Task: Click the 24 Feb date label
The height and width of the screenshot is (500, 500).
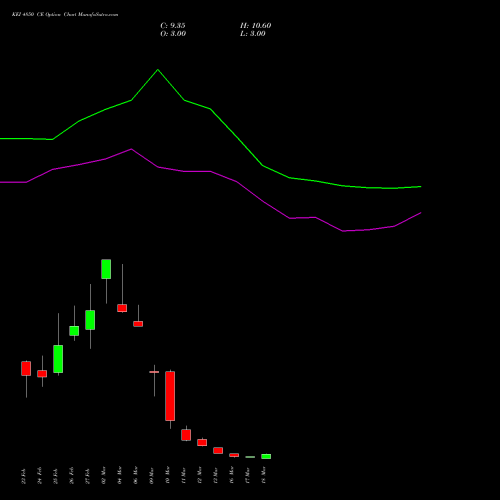Action: (40, 476)
